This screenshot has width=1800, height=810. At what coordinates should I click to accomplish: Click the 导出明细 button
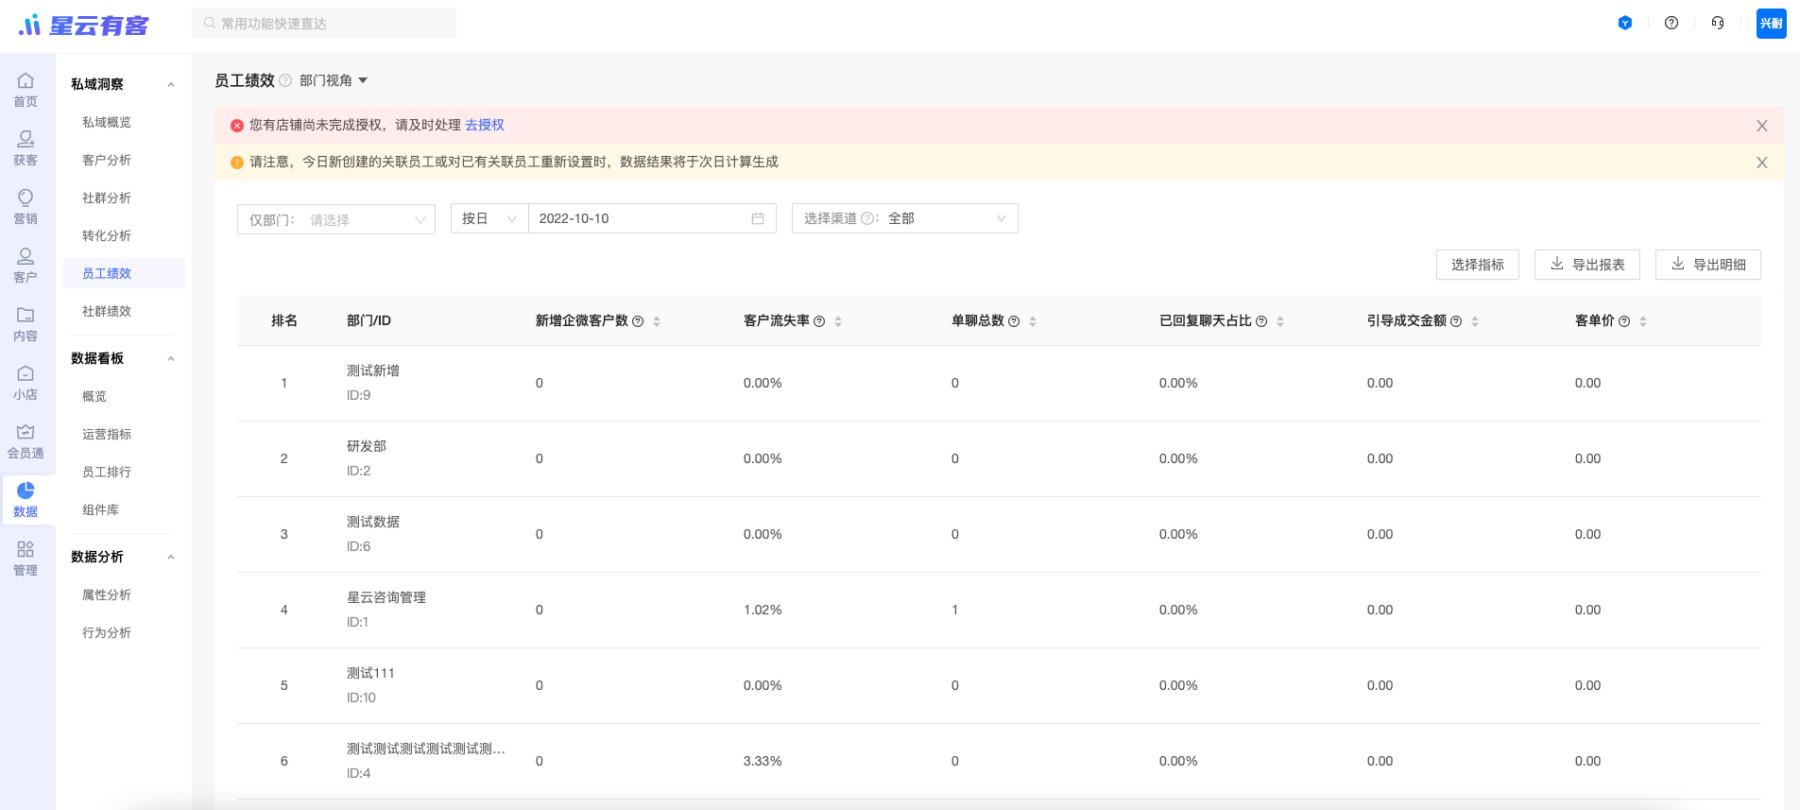pyautogui.click(x=1708, y=264)
